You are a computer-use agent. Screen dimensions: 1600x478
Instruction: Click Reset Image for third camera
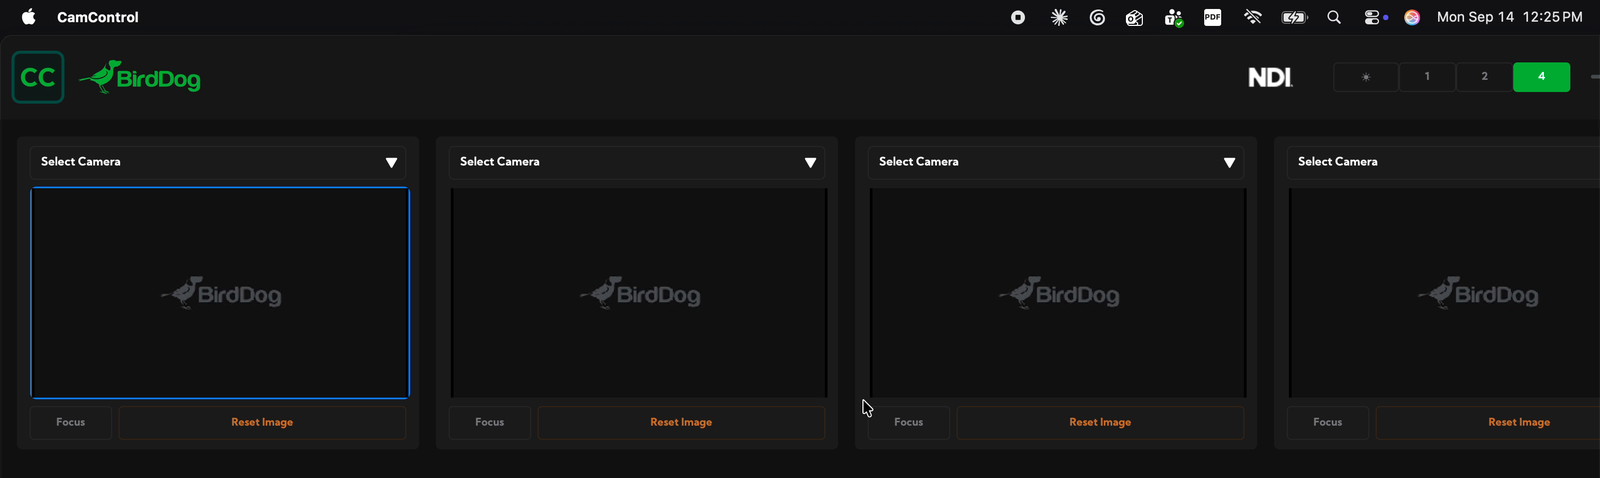click(x=1100, y=422)
